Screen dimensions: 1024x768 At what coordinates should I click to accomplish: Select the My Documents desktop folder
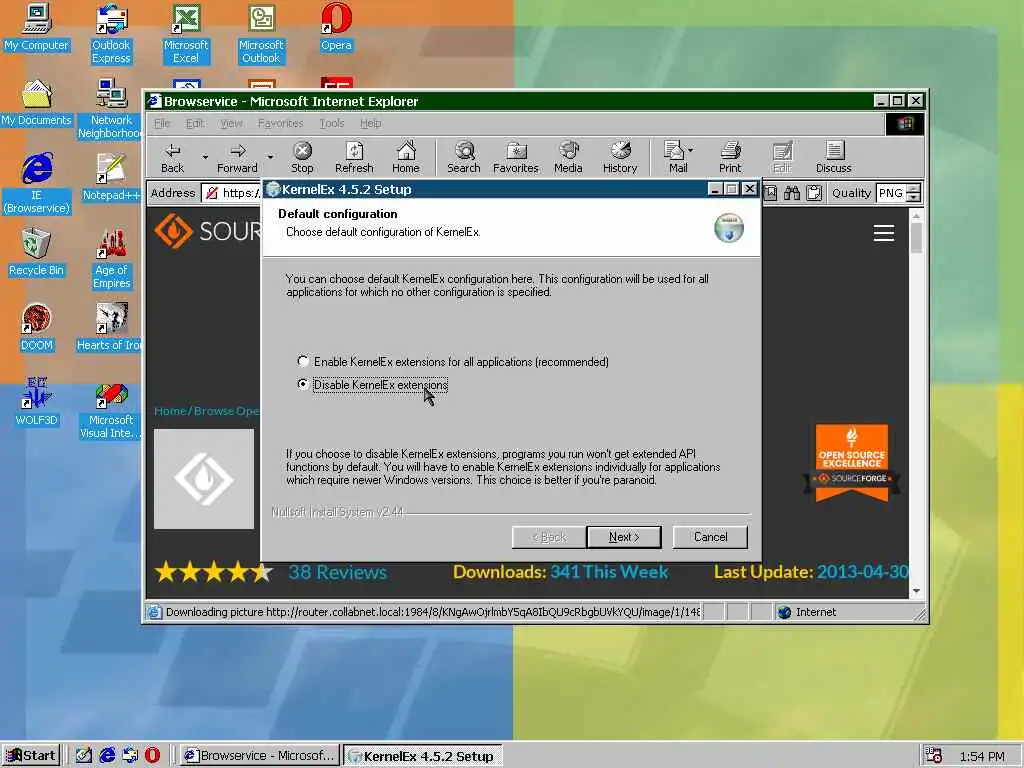[x=37, y=103]
